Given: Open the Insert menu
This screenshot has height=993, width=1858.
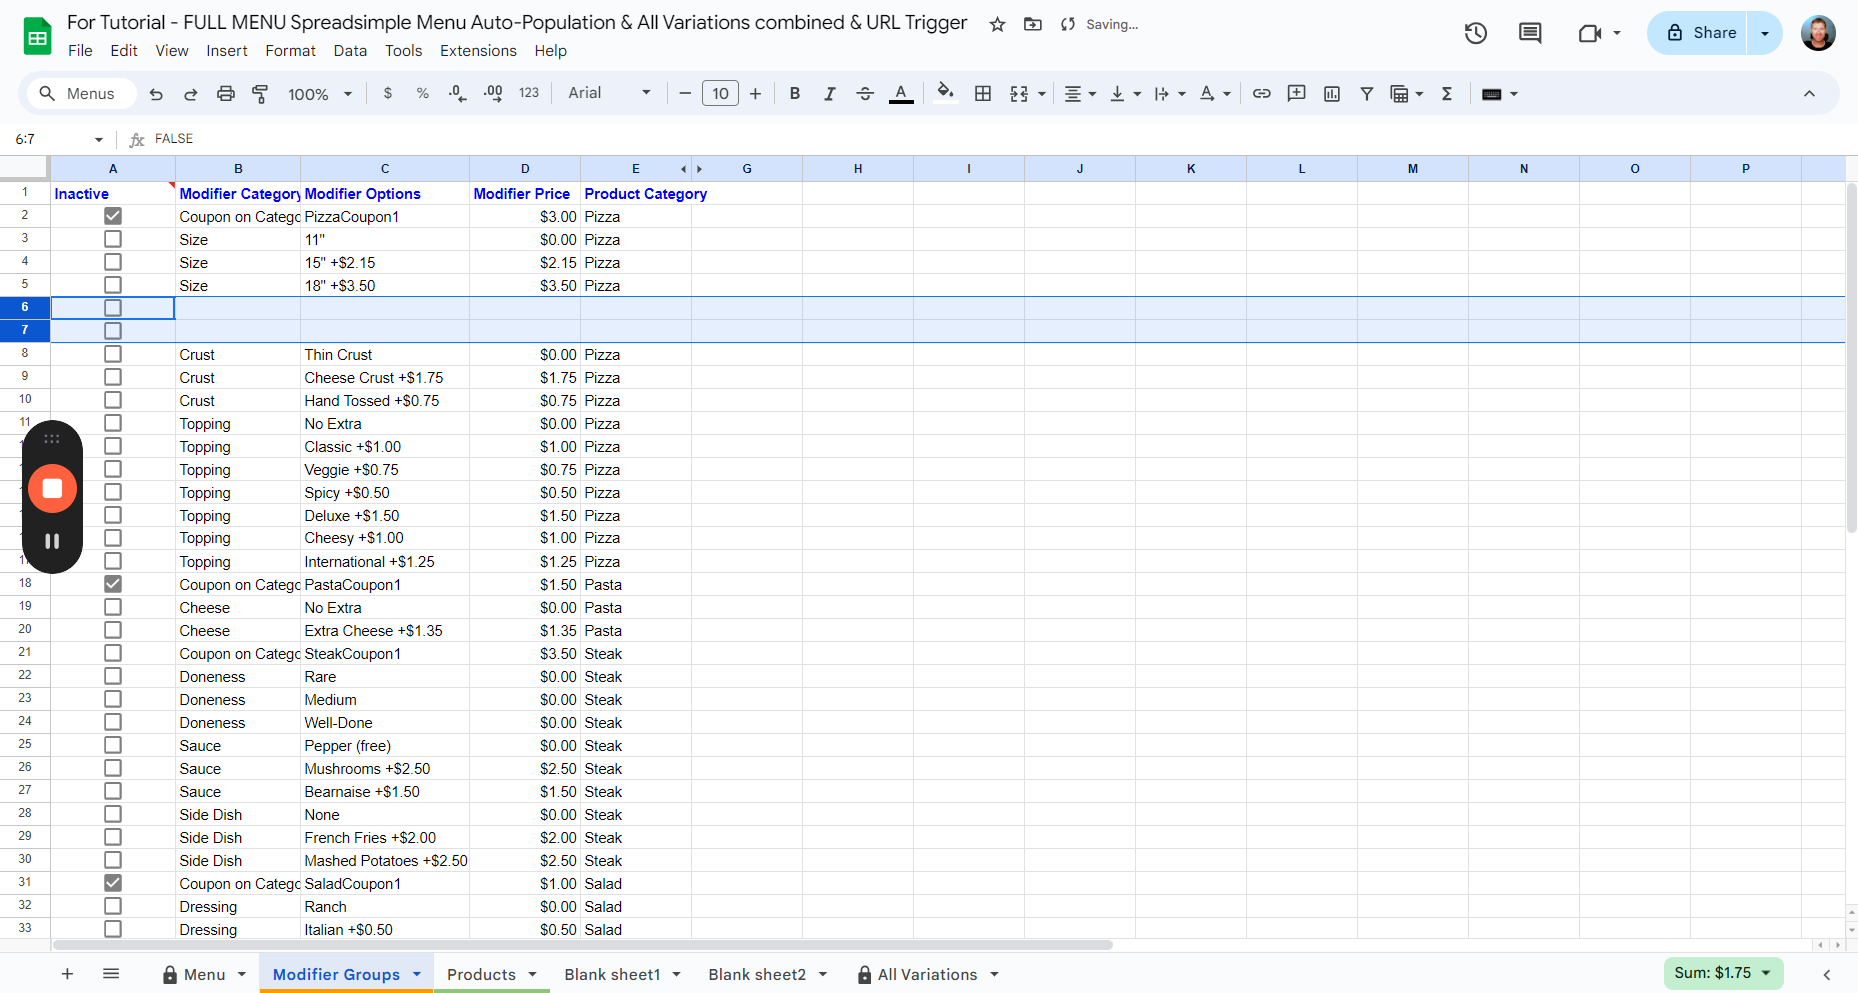Looking at the screenshot, I should click(227, 51).
